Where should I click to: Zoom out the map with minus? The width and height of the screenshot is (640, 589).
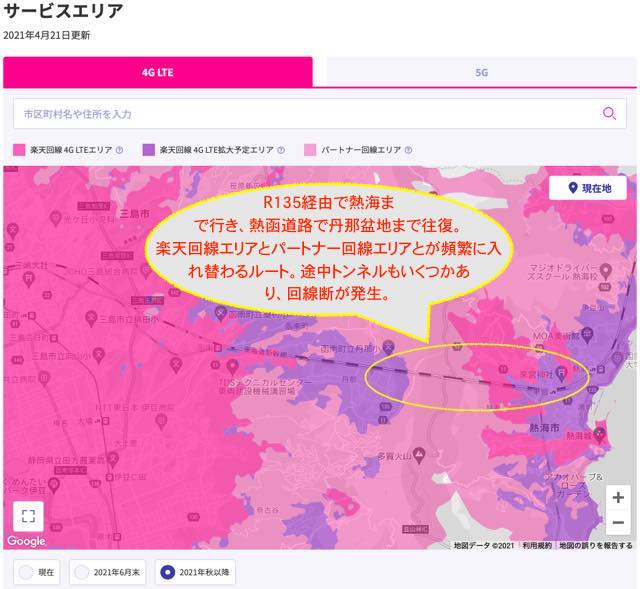618,522
